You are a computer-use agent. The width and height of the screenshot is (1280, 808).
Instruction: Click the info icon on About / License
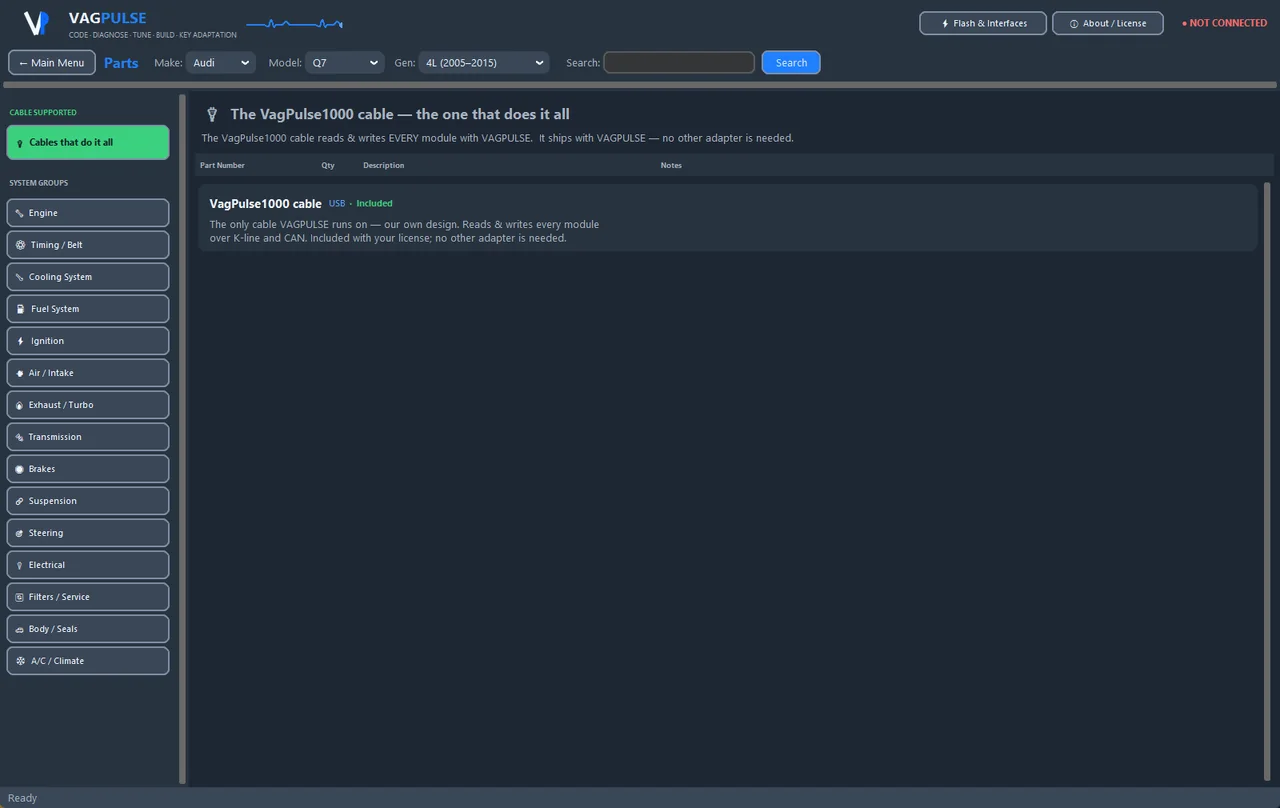pyautogui.click(x=1074, y=24)
